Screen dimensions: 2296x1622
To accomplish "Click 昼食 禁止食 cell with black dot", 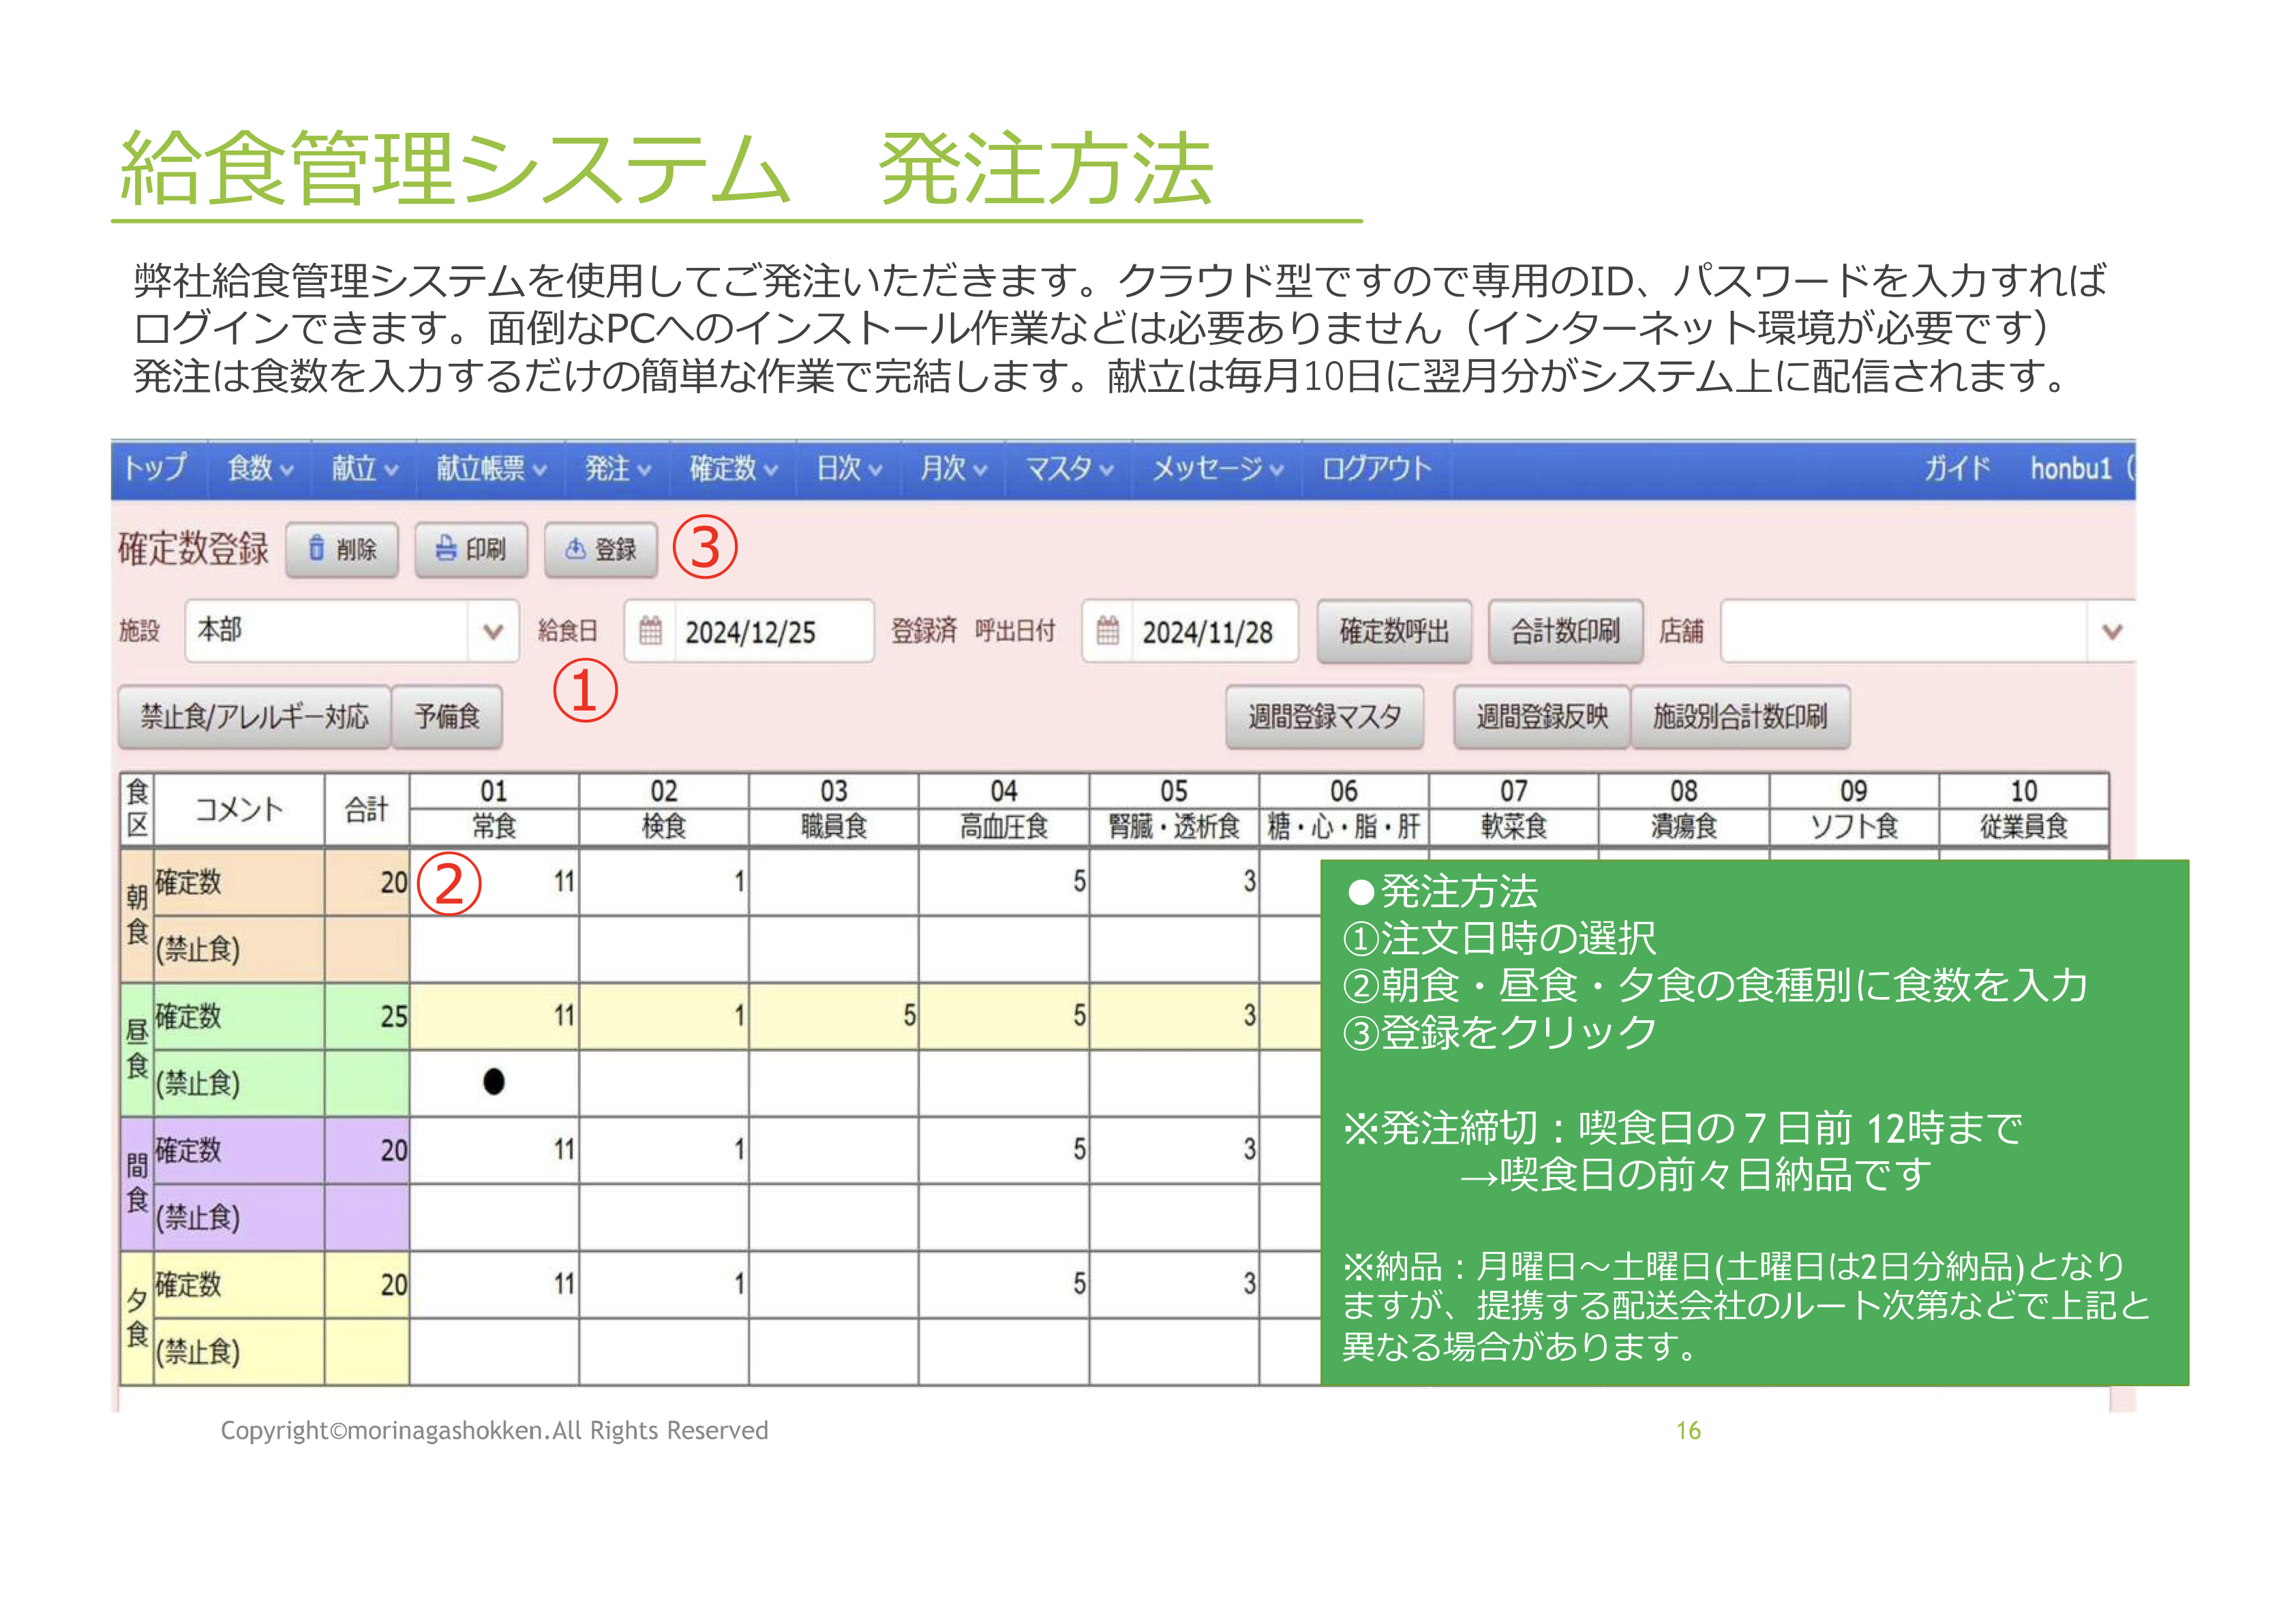I will pos(494,1082).
